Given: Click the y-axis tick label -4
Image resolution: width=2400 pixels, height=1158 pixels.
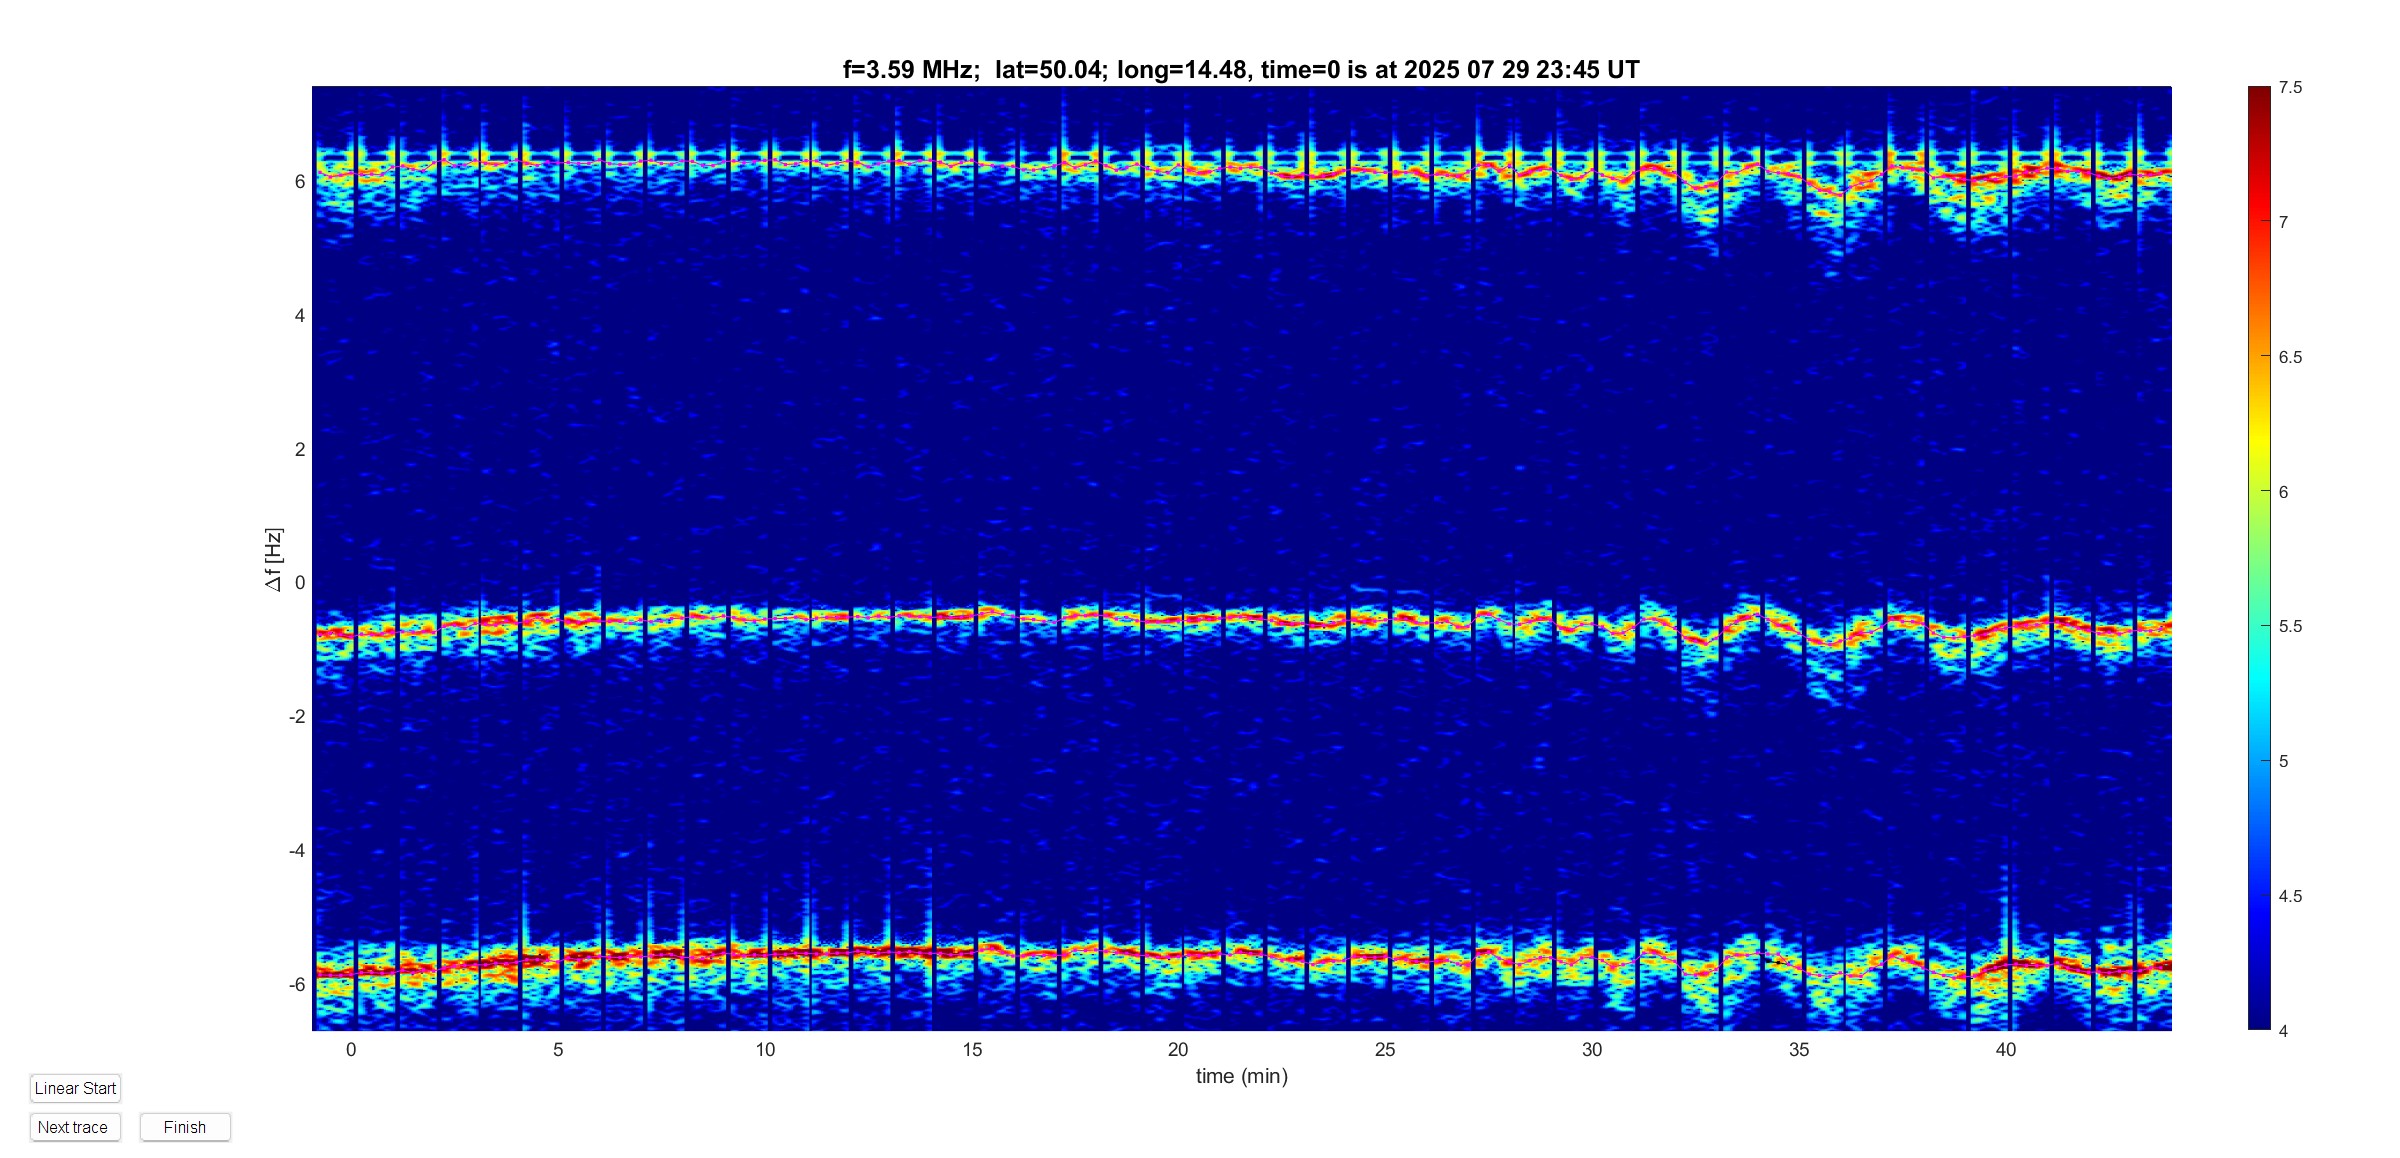Looking at the screenshot, I should (x=297, y=851).
